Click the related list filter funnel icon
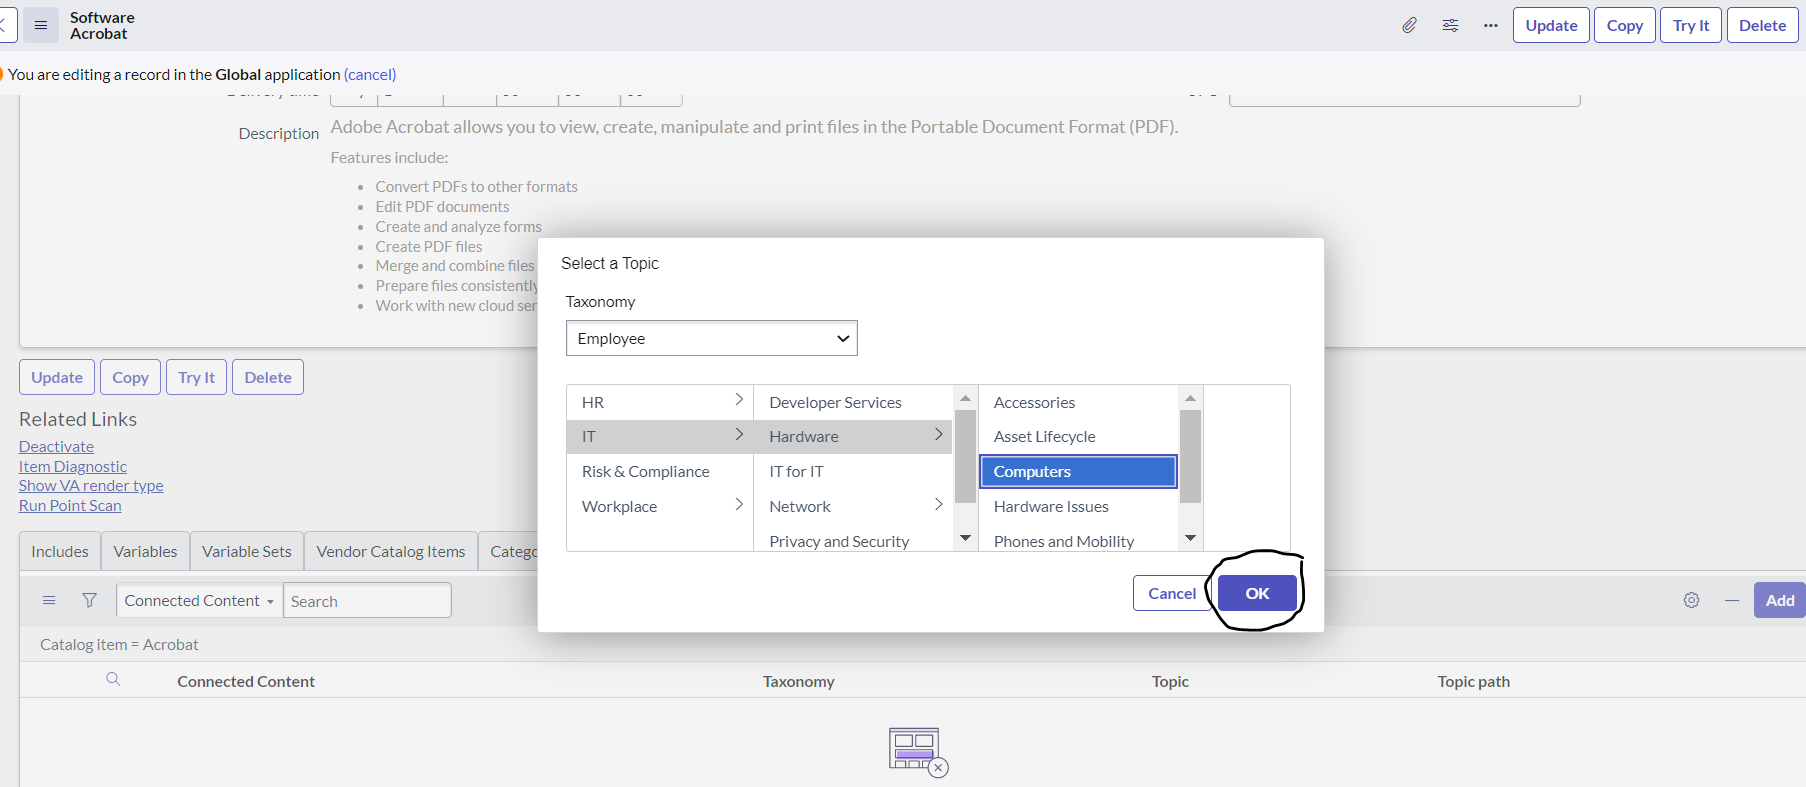The width and height of the screenshot is (1806, 787). click(90, 600)
